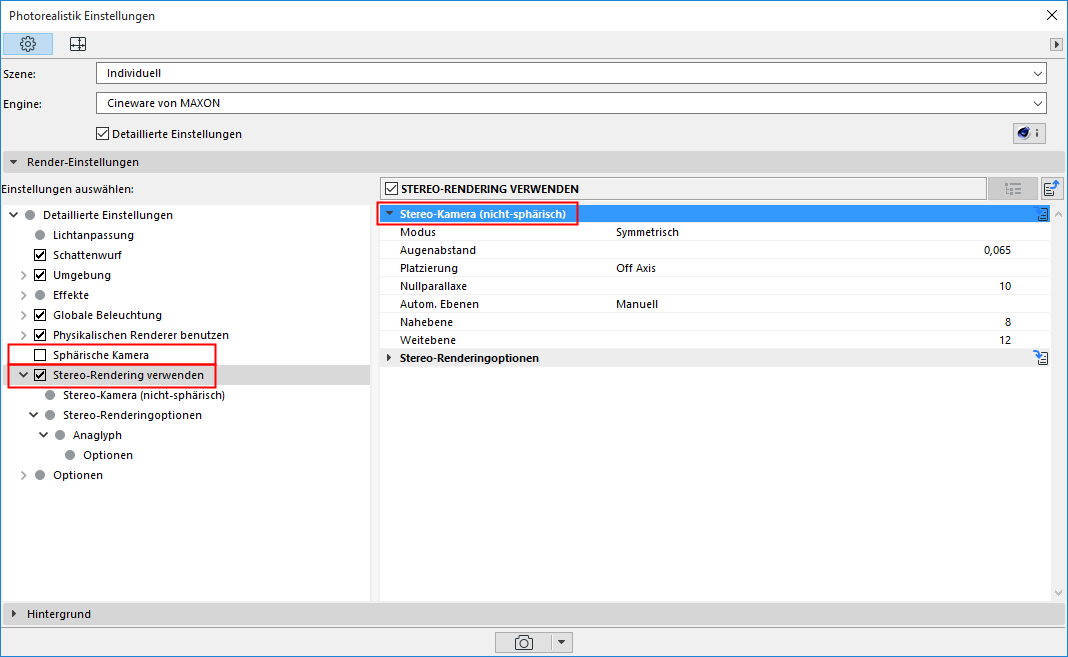The height and width of the screenshot is (657, 1068).
Task: Close the Photorealistik Einstellungen dialog
Action: (1052, 15)
